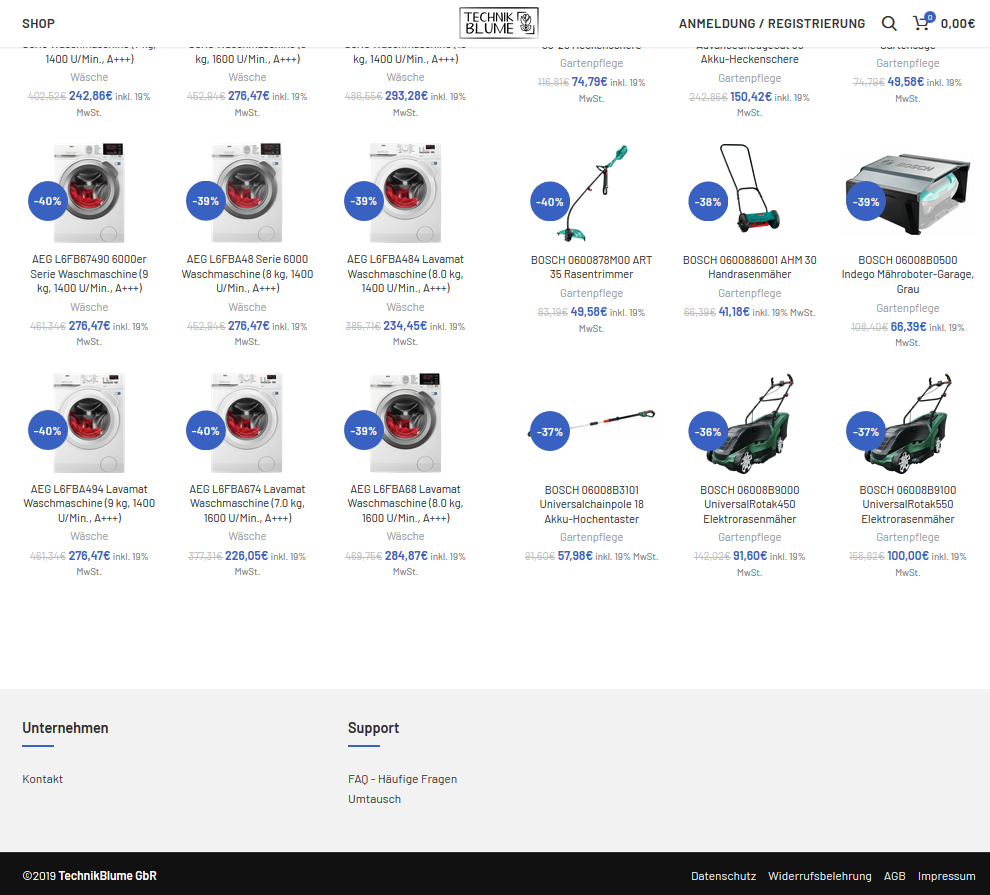The image size is (990, 895).
Task: Click the AEG L6FBA674 Lavamat title
Action: (247, 504)
